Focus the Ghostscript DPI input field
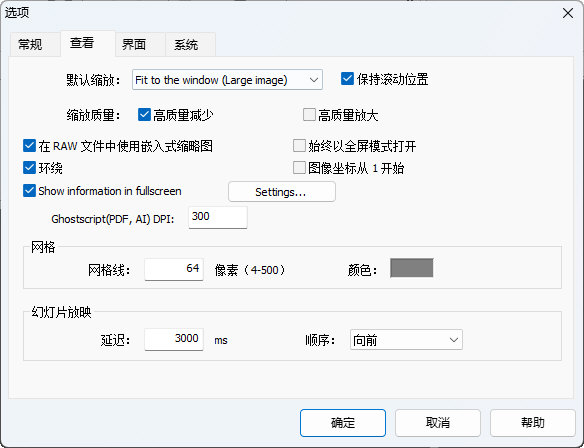 pyautogui.click(x=218, y=217)
